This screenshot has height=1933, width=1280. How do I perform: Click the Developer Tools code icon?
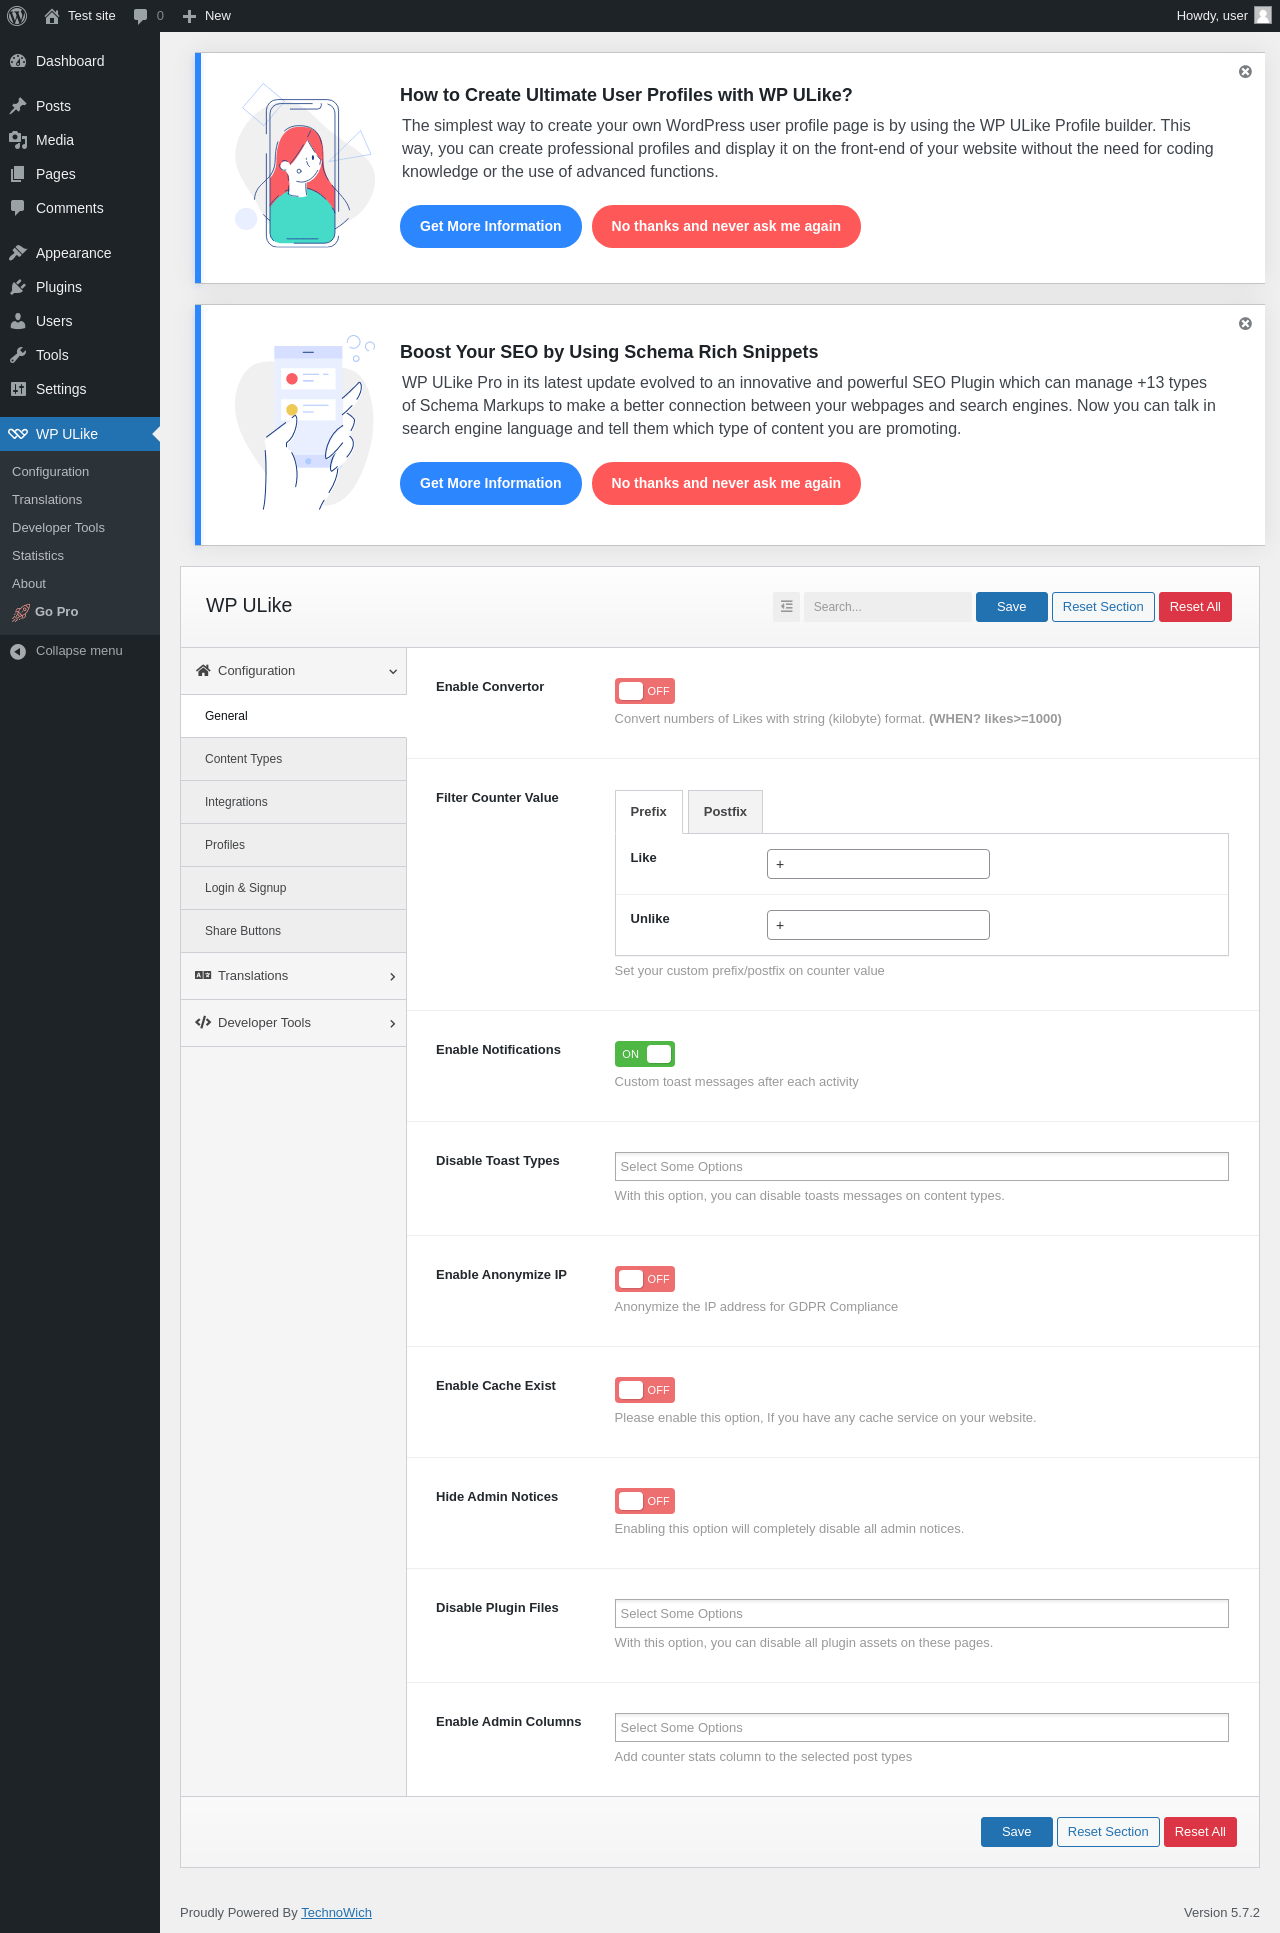[203, 1023]
